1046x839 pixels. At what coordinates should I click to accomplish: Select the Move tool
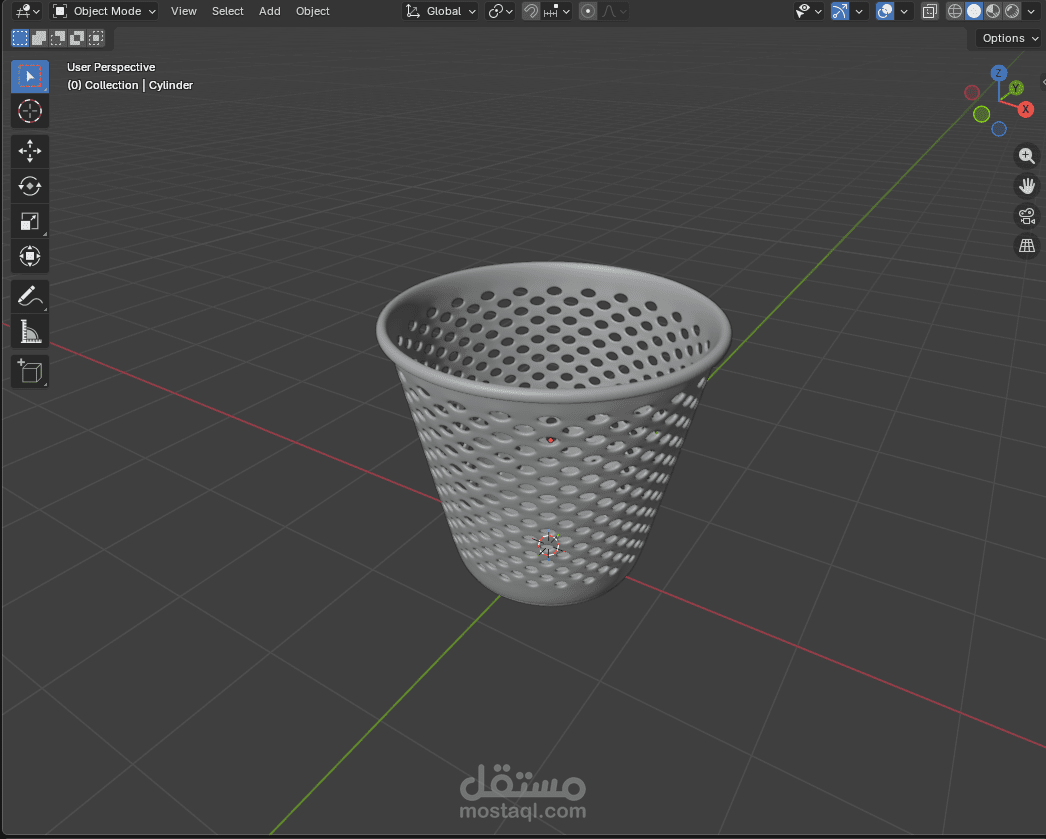point(29,151)
